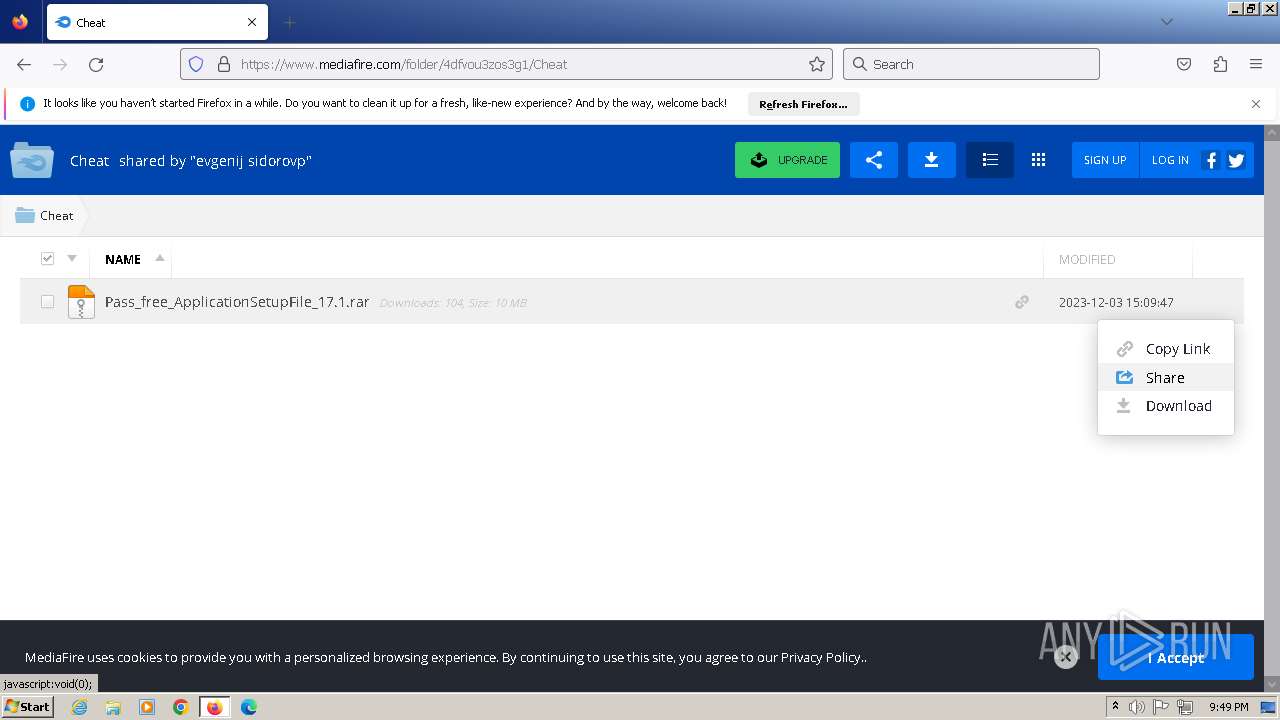Open Microsoft Edge from the taskbar
Viewport: 1280px width, 720px height.
coord(249,707)
